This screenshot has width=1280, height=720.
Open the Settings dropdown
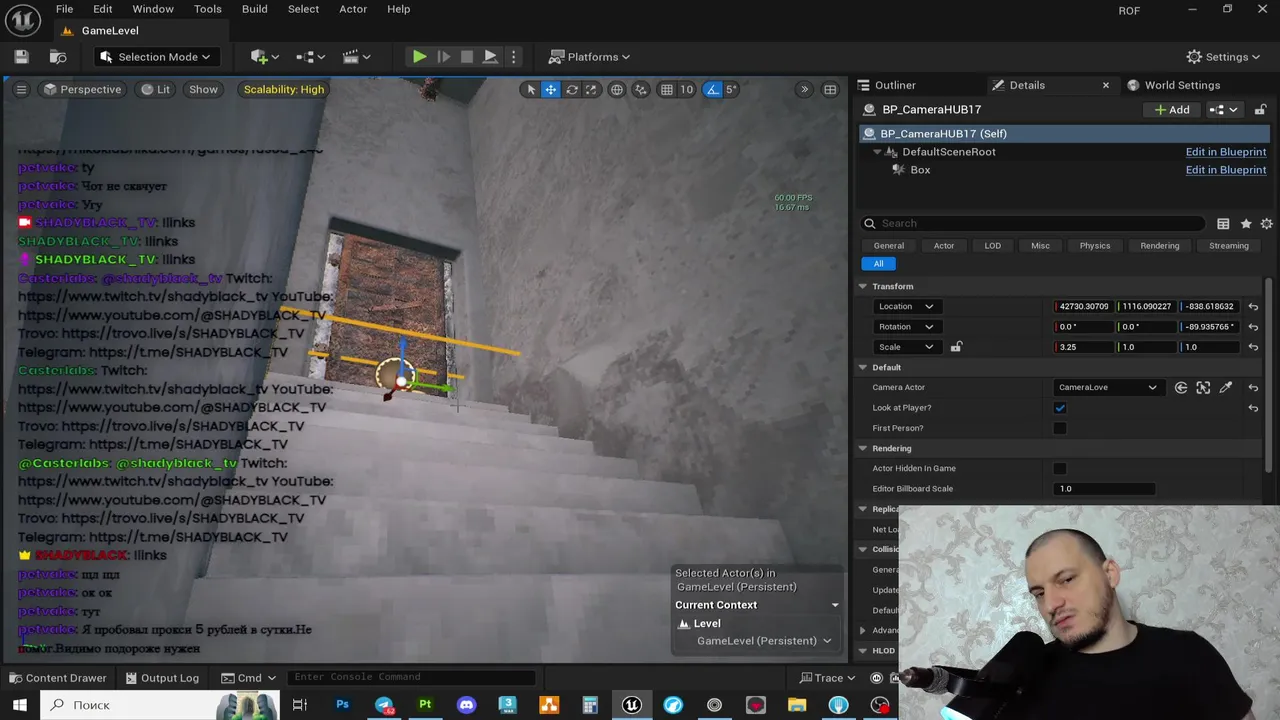click(x=1224, y=57)
